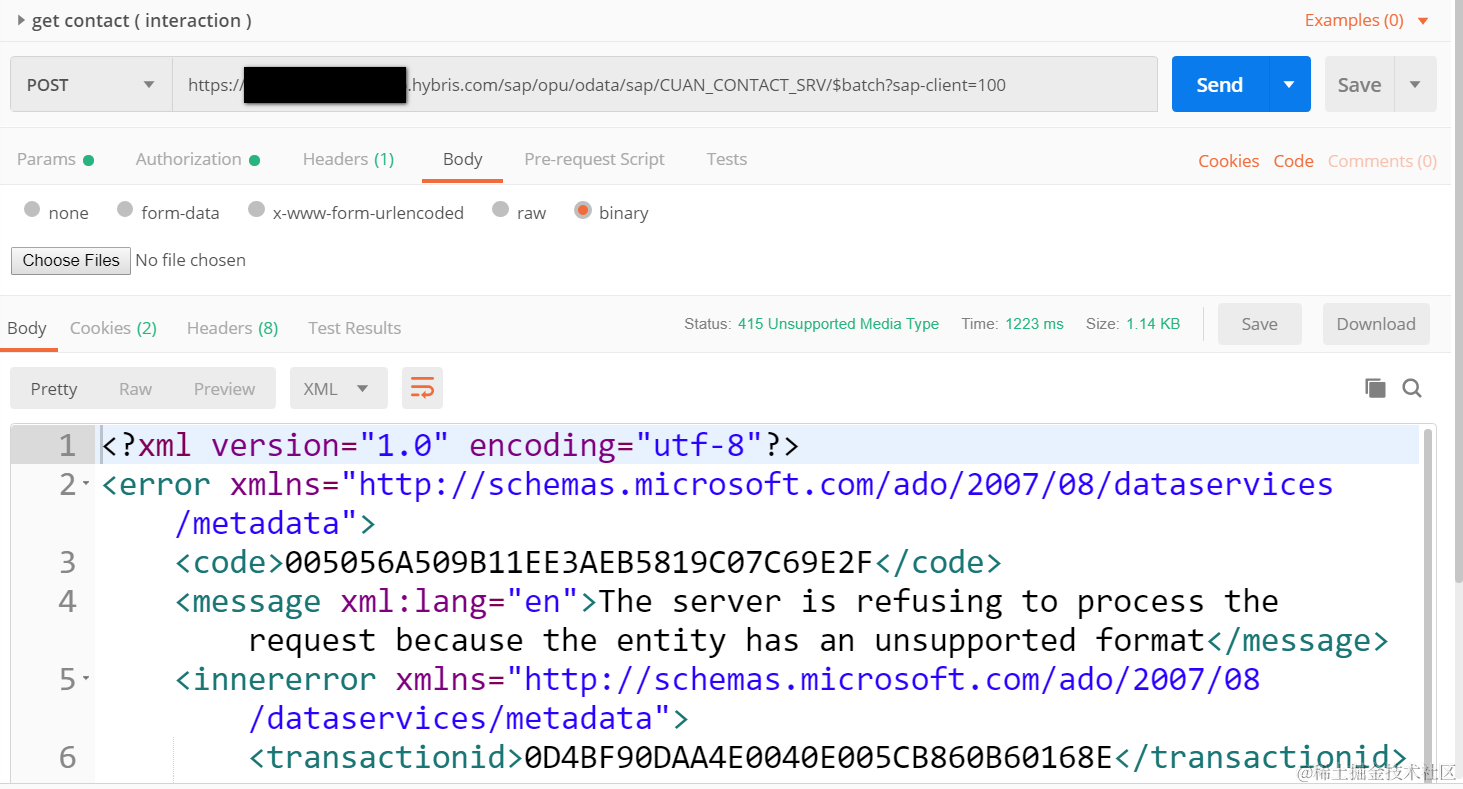The image size is (1463, 789).
Task: Open search in response body
Action: click(x=1412, y=388)
